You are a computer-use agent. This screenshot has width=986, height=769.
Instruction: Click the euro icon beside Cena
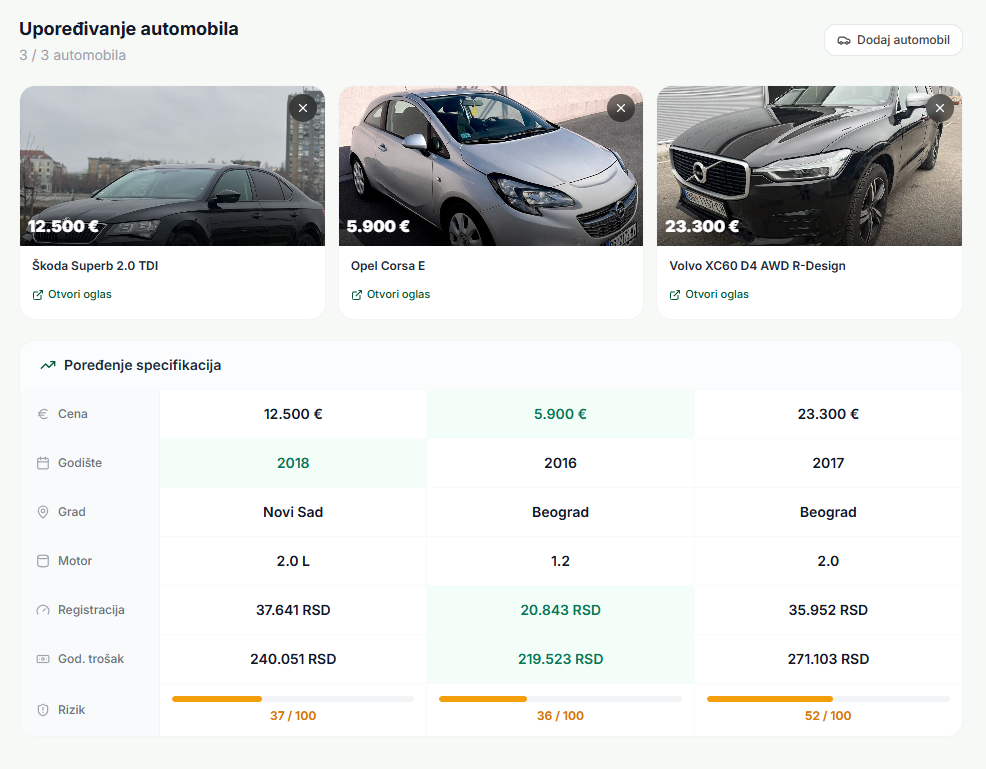(43, 414)
